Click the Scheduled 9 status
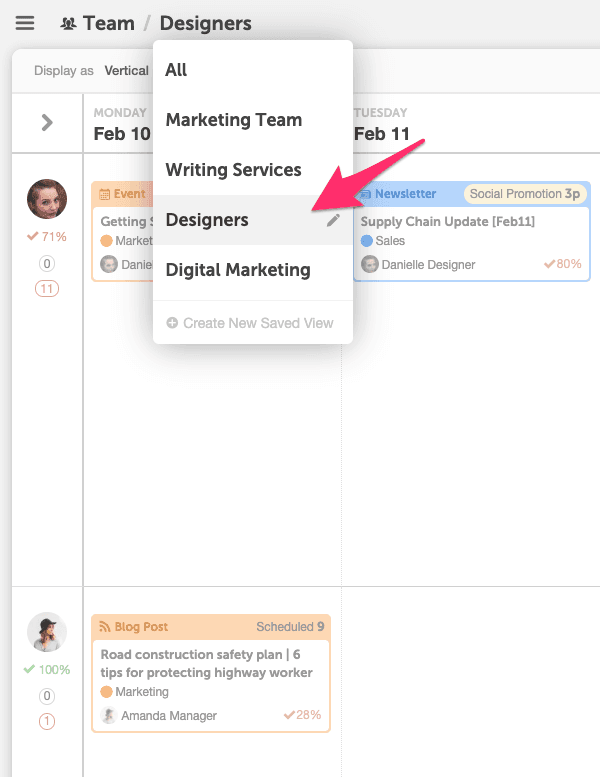 tap(290, 627)
